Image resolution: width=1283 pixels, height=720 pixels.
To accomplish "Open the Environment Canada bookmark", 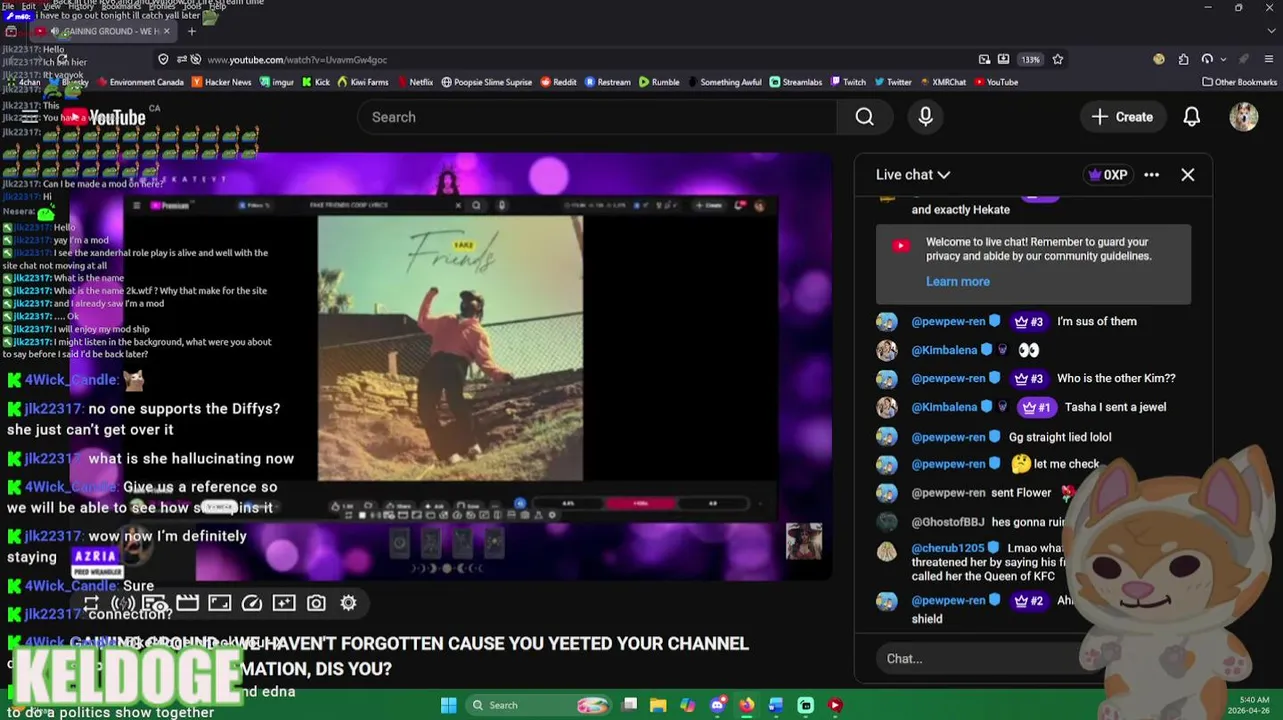I will 140,82.
